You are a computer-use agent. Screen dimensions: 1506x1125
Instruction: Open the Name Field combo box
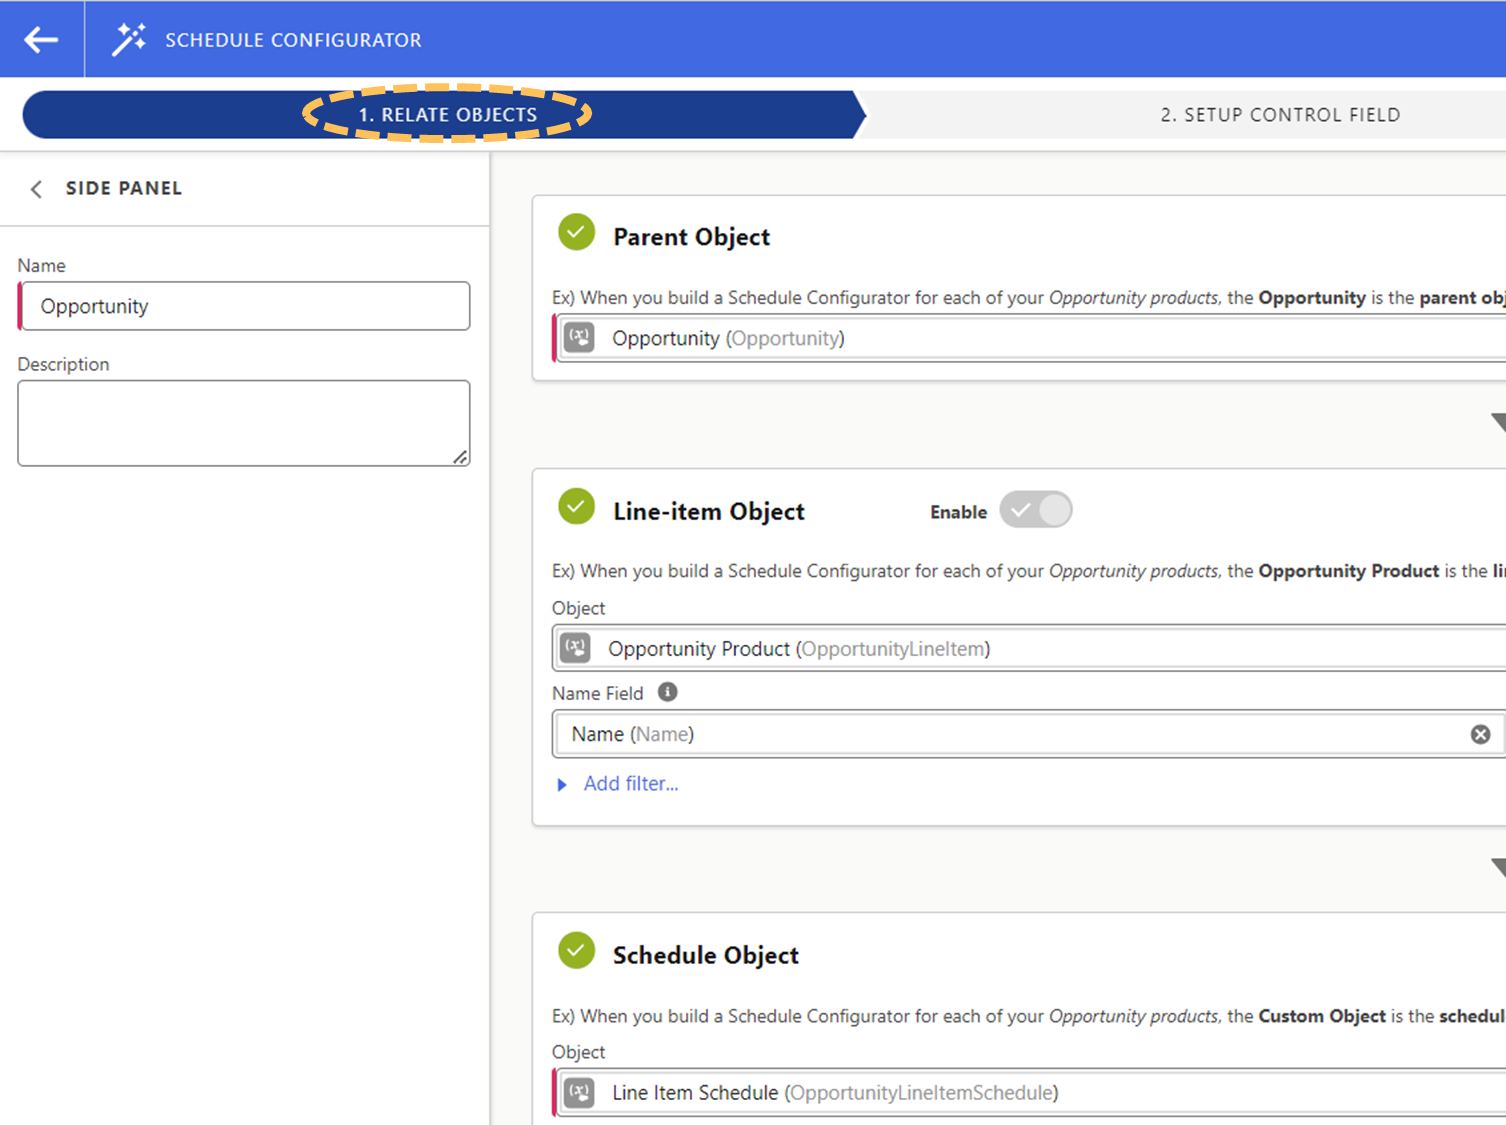1000,734
